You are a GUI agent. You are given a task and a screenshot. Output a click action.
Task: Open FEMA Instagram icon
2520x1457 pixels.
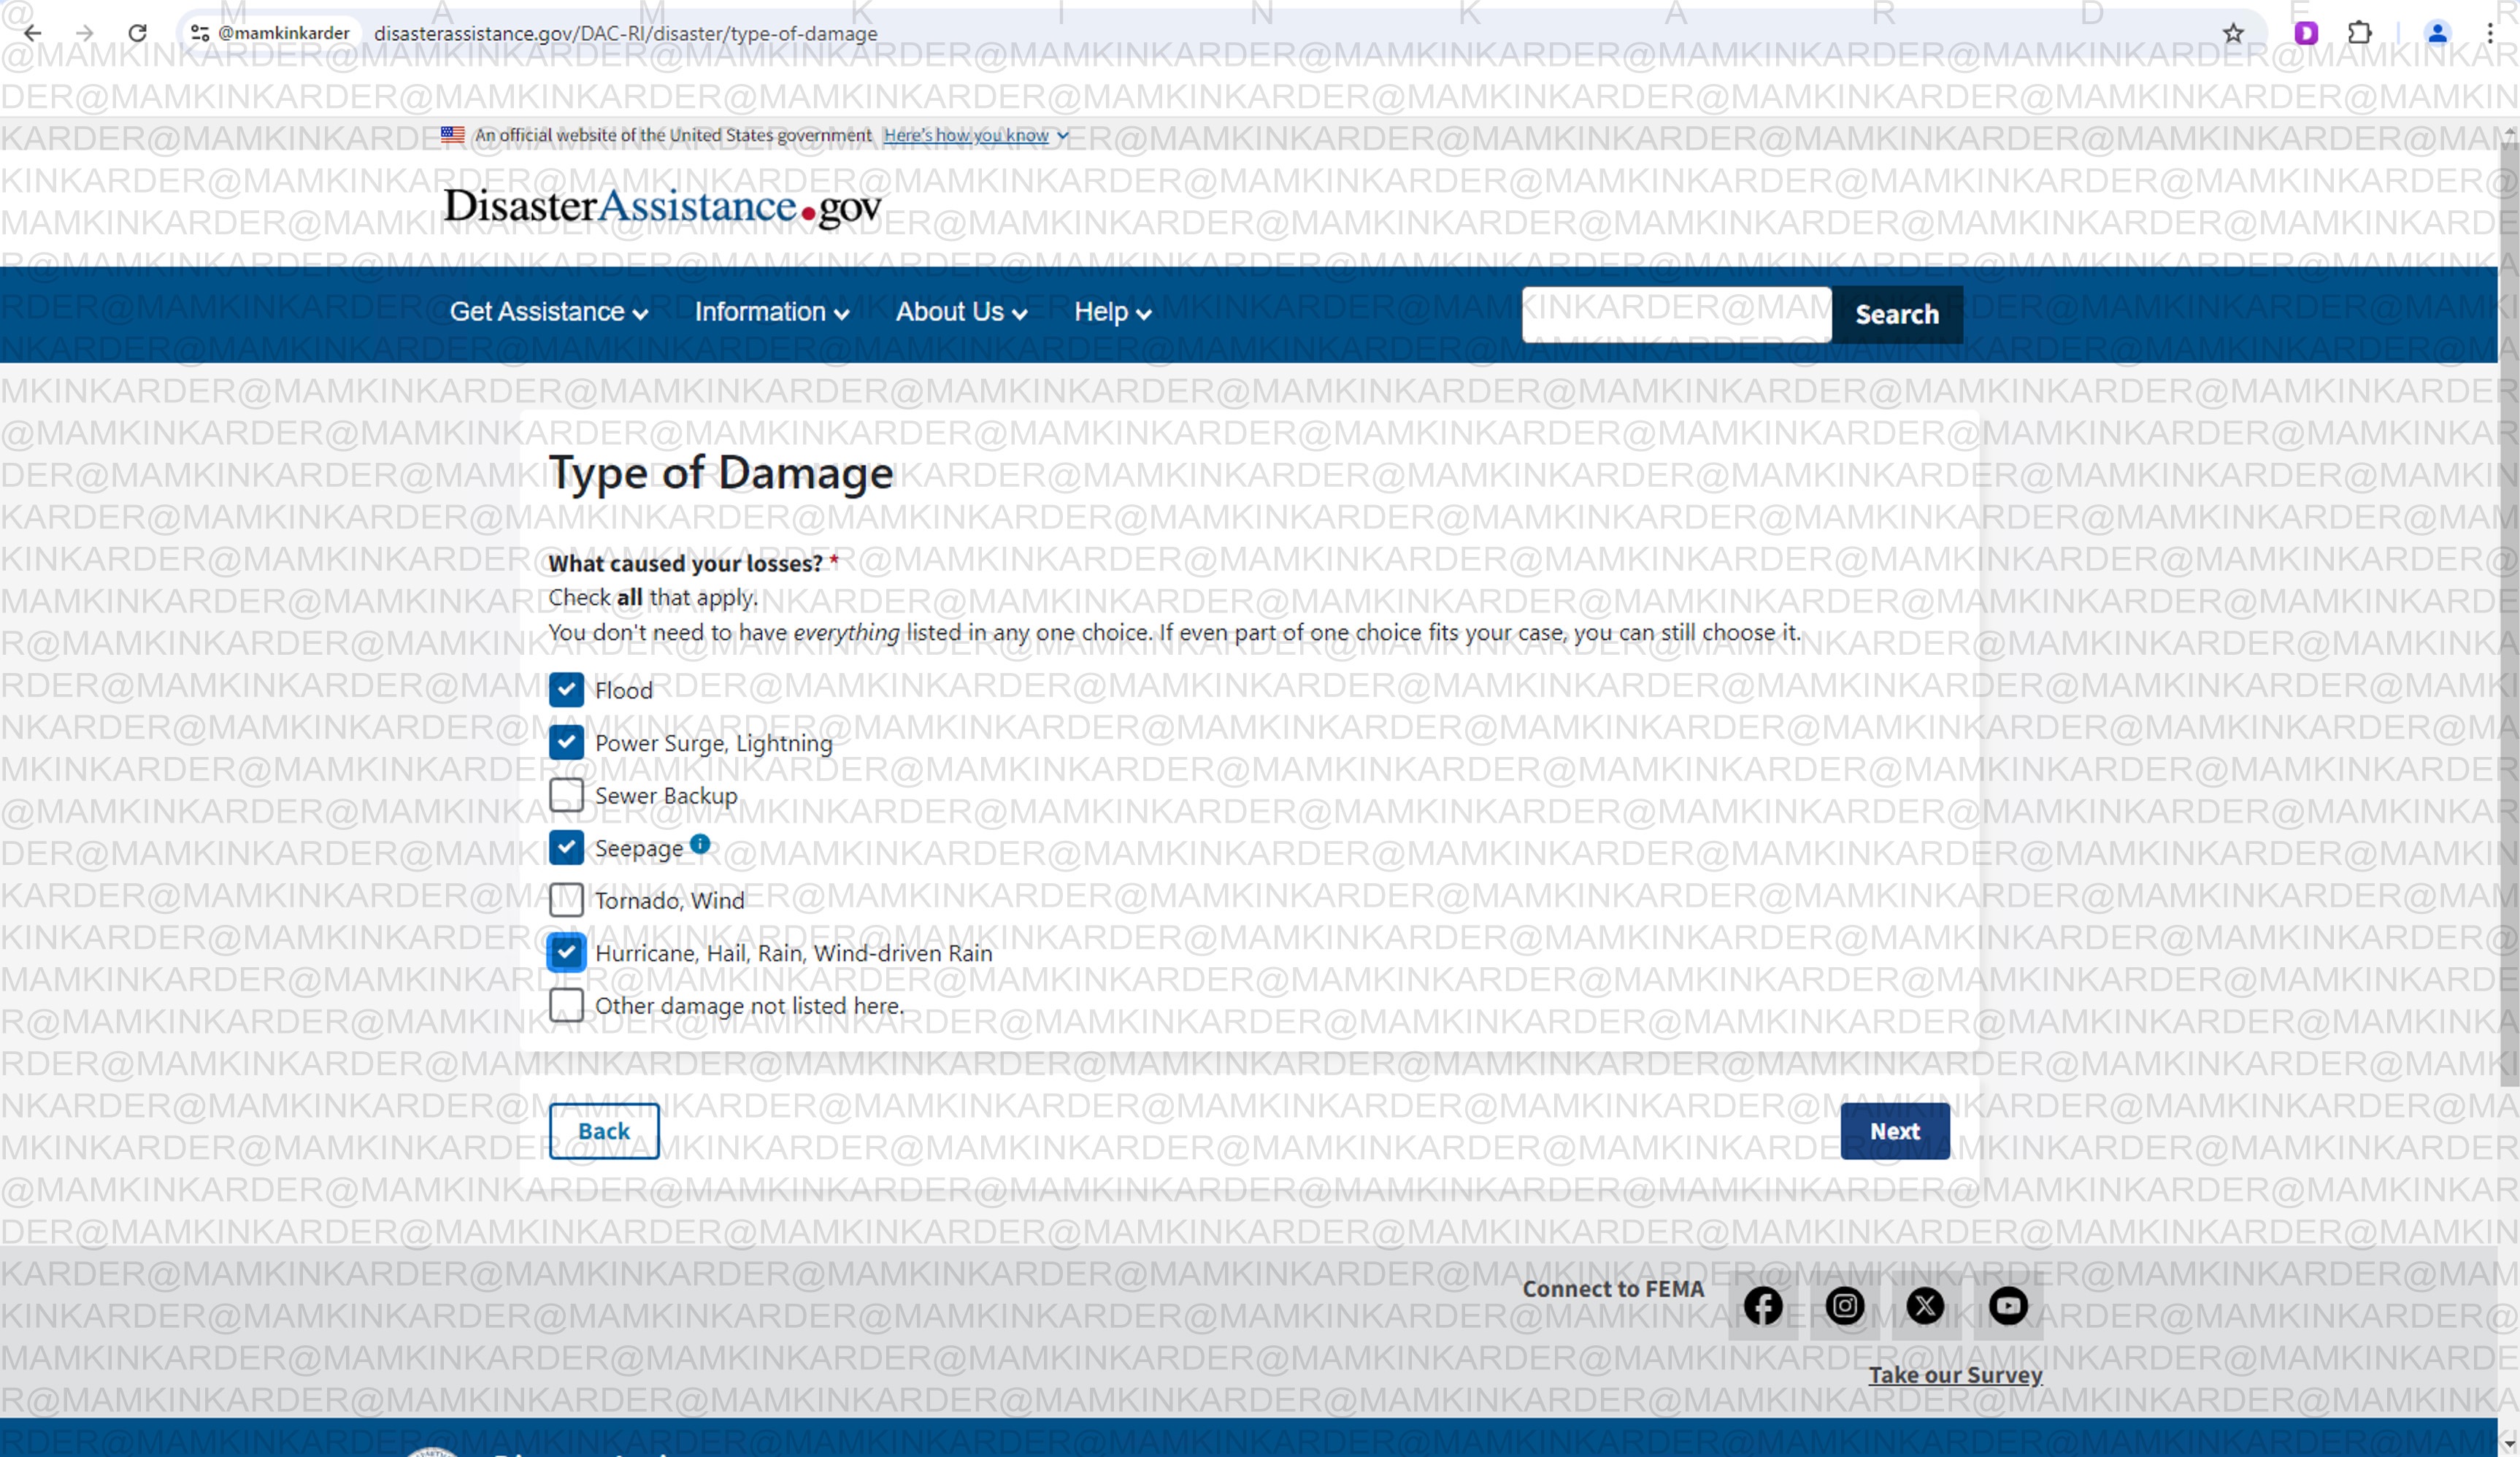1844,1306
